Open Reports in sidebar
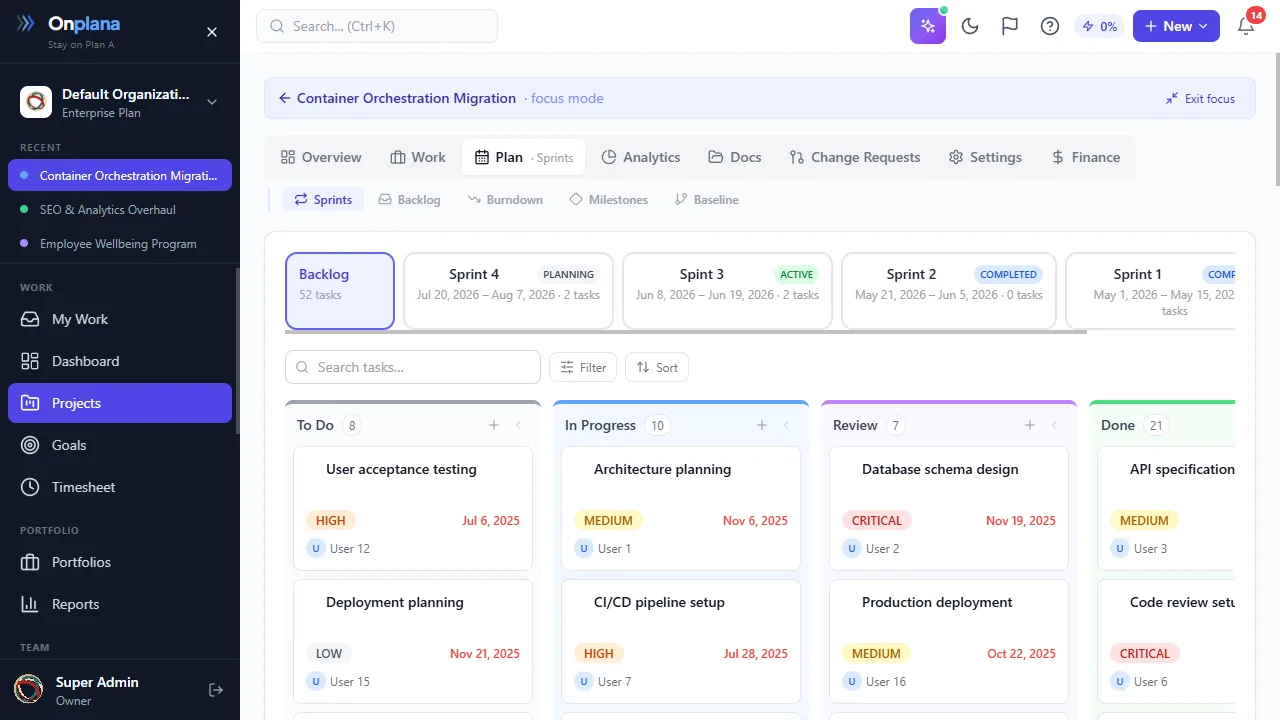Viewport: 1280px width, 720px height. coord(120,604)
